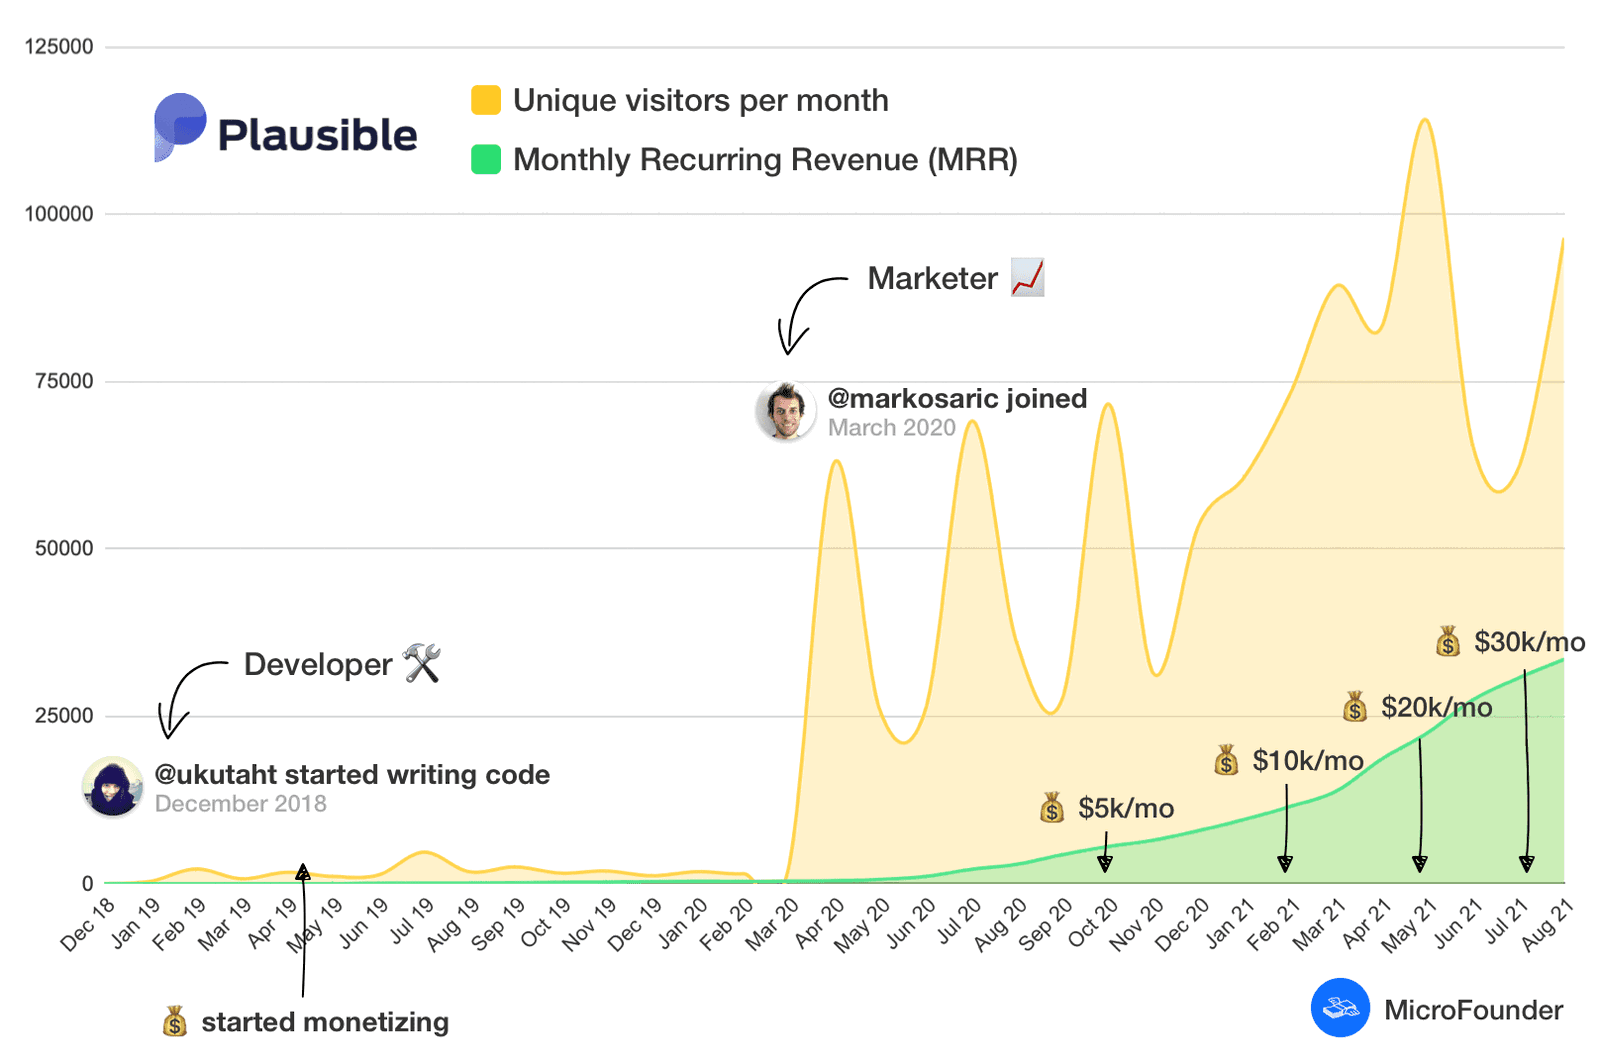Collapse the started monetizing annotation
1600x1063 pixels.
(325, 1021)
